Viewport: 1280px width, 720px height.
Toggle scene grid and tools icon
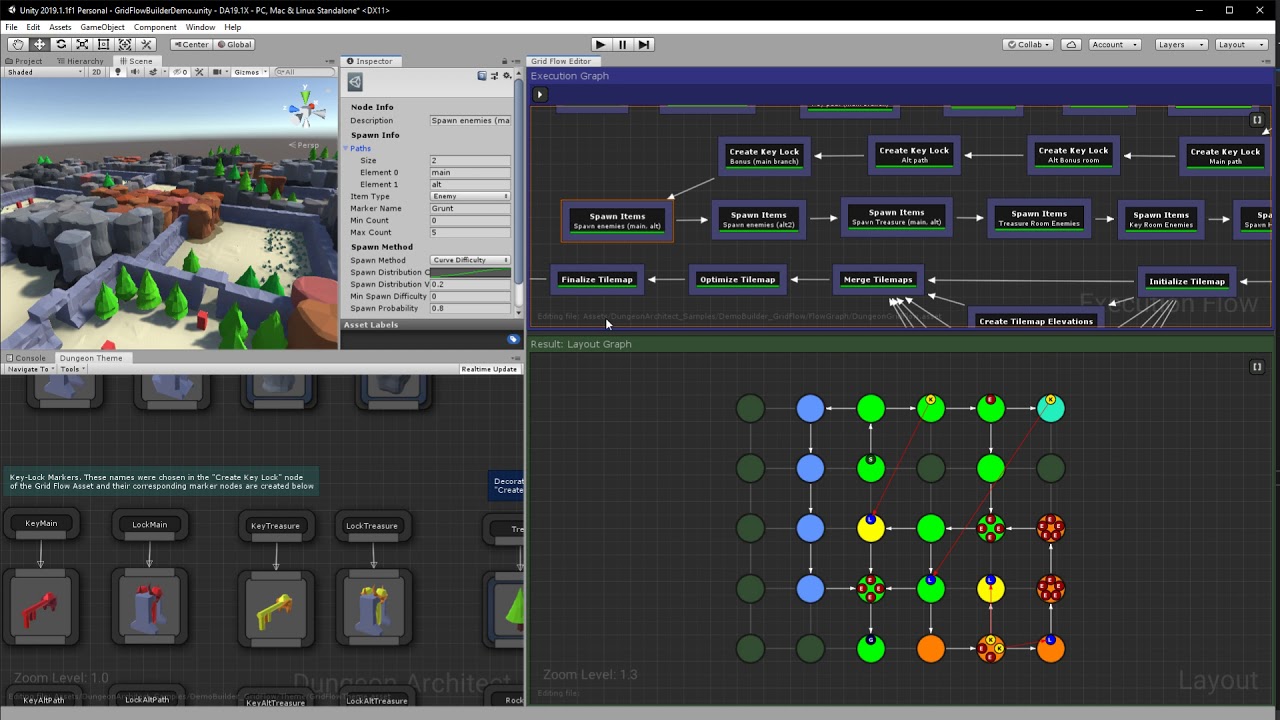(200, 72)
